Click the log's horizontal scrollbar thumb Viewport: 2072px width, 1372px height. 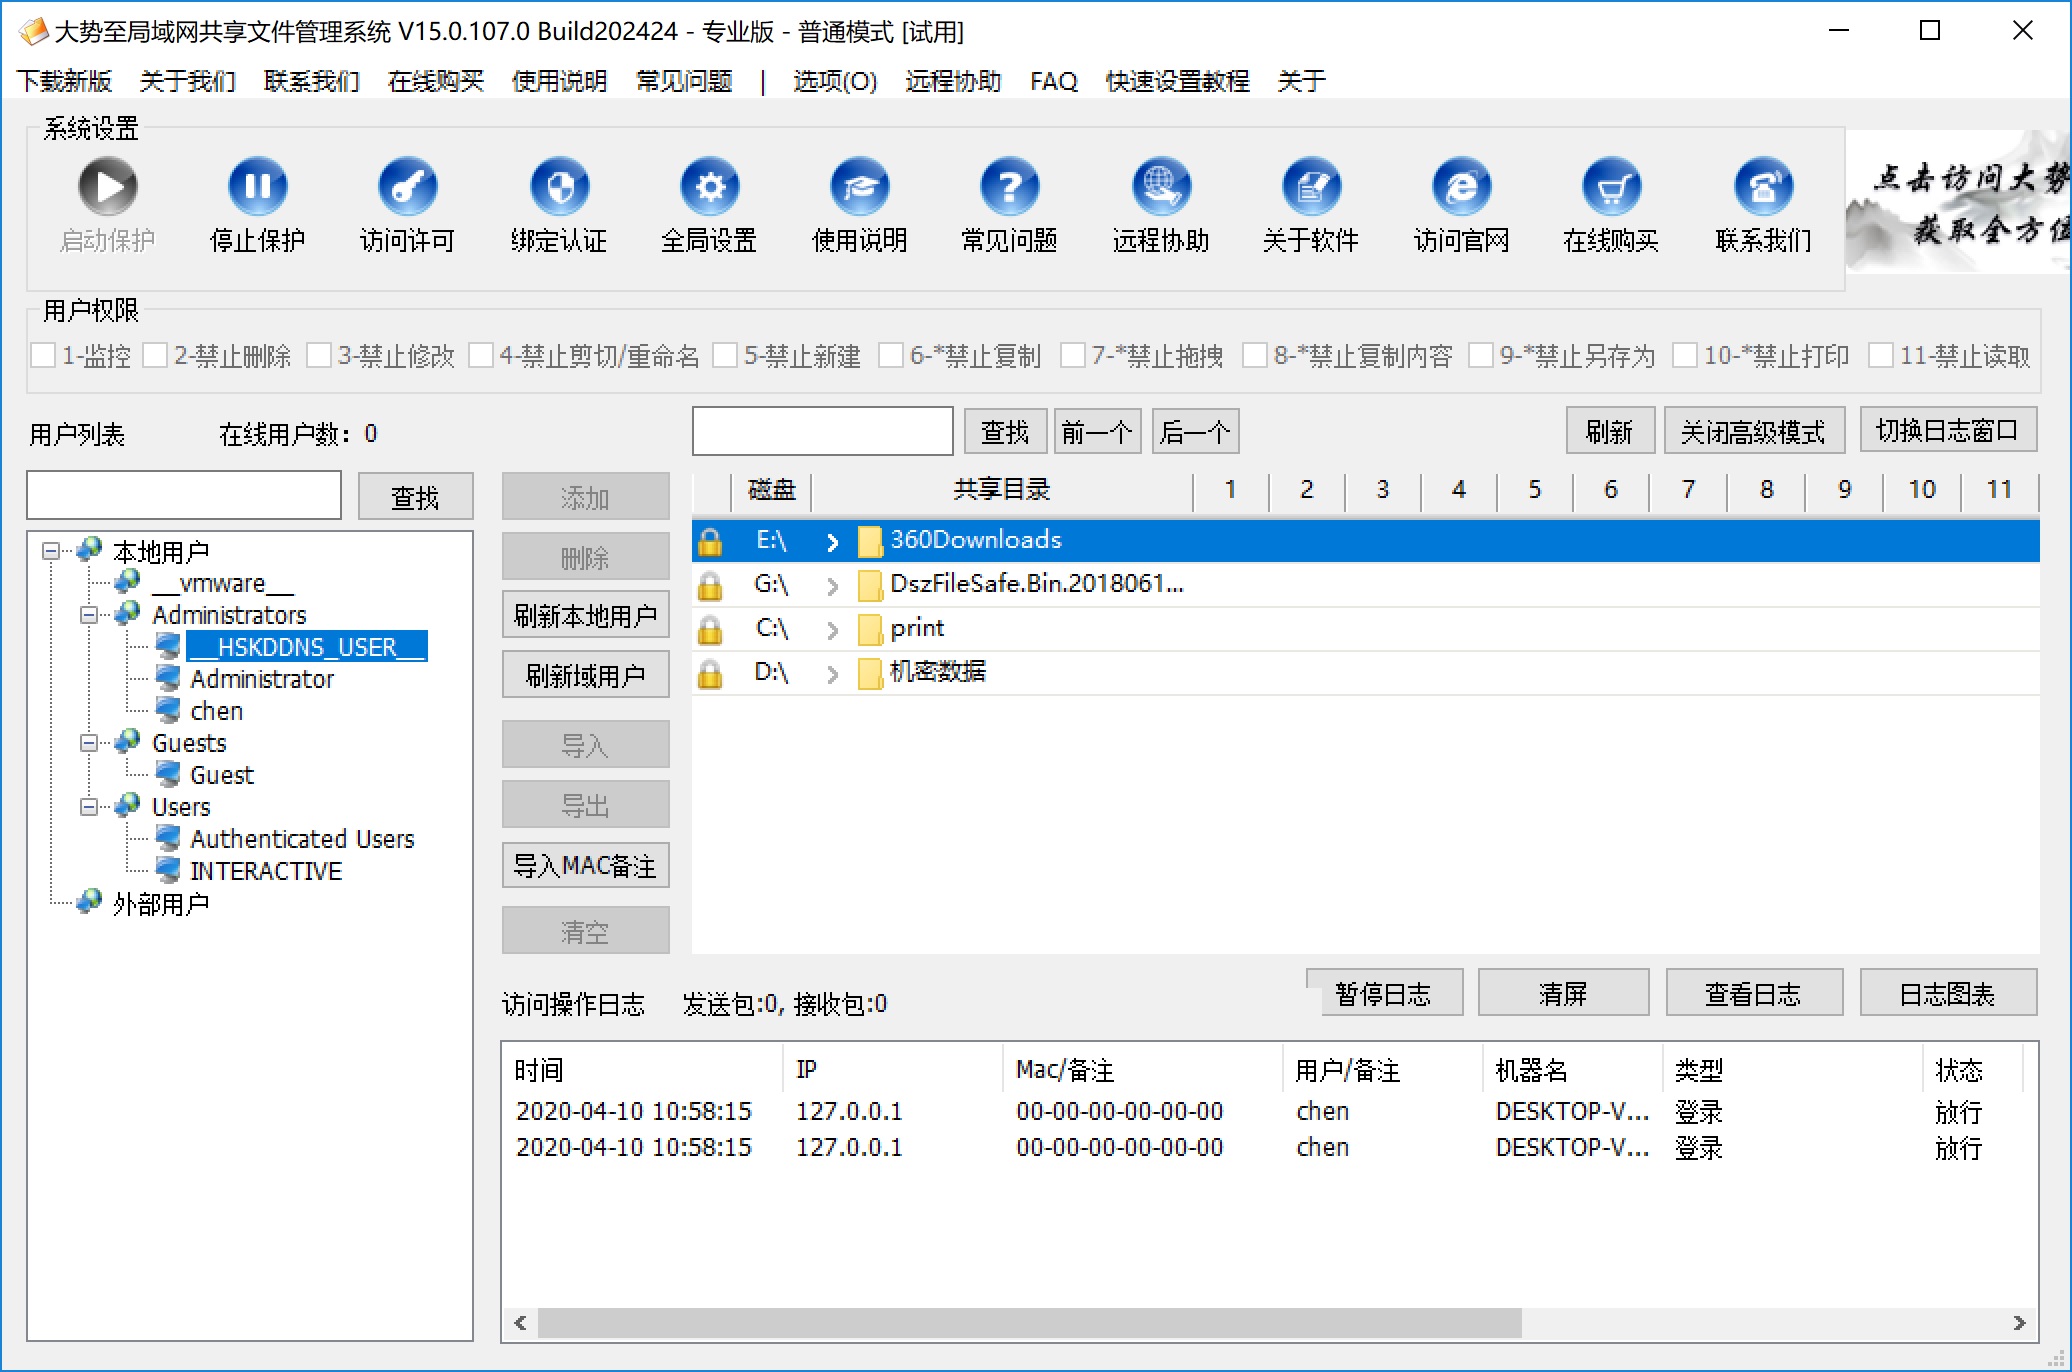point(1028,1323)
